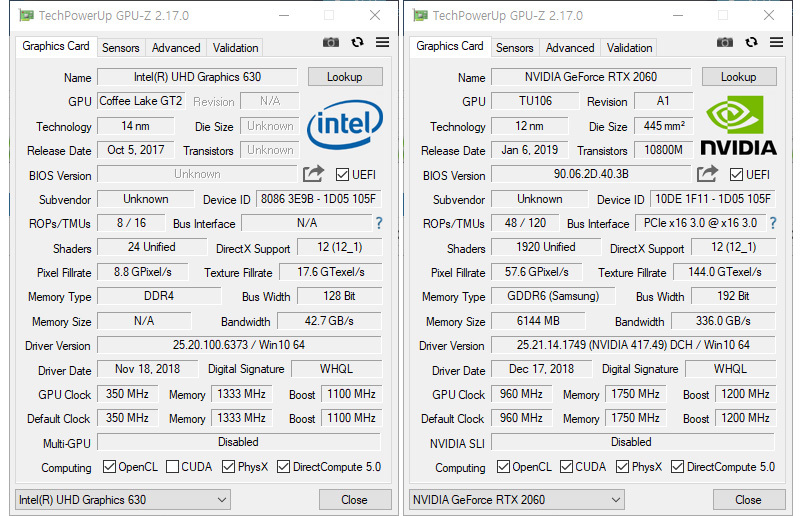
Task: Click the Bus Interface question mark for RTX 2060
Action: [x=773, y=223]
